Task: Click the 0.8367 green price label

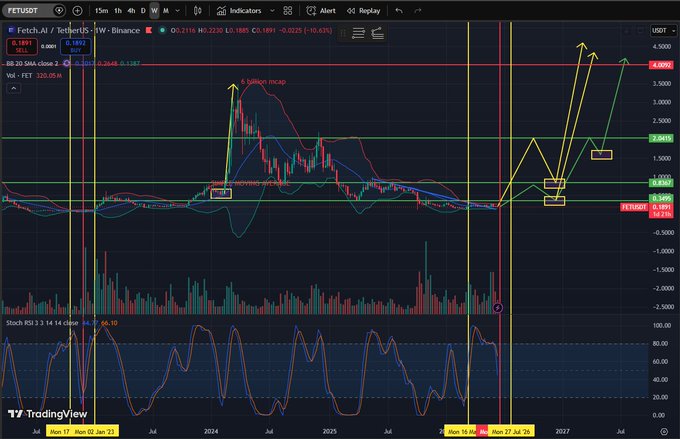Action: [x=661, y=183]
